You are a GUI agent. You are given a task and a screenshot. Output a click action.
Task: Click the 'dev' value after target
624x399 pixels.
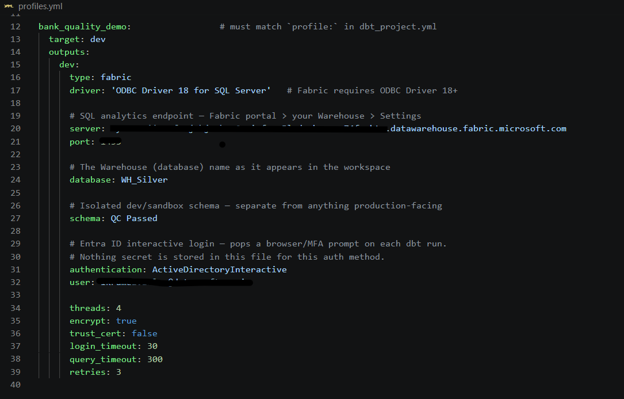pos(98,39)
